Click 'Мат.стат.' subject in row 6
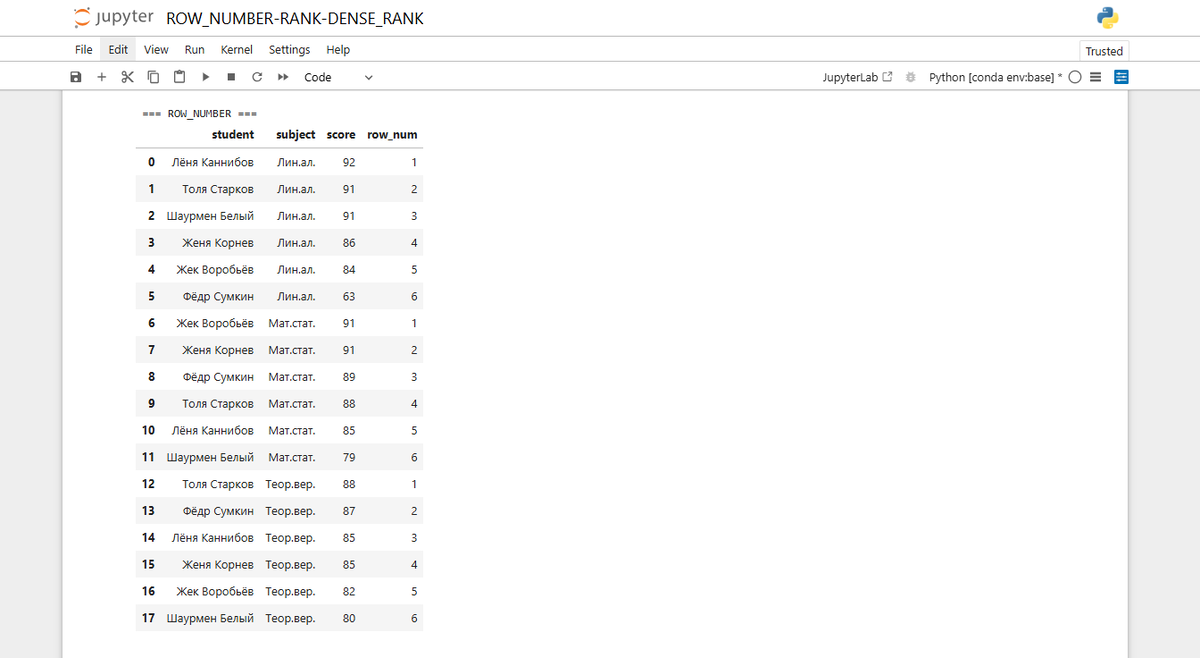The image size is (1200, 658). 292,323
